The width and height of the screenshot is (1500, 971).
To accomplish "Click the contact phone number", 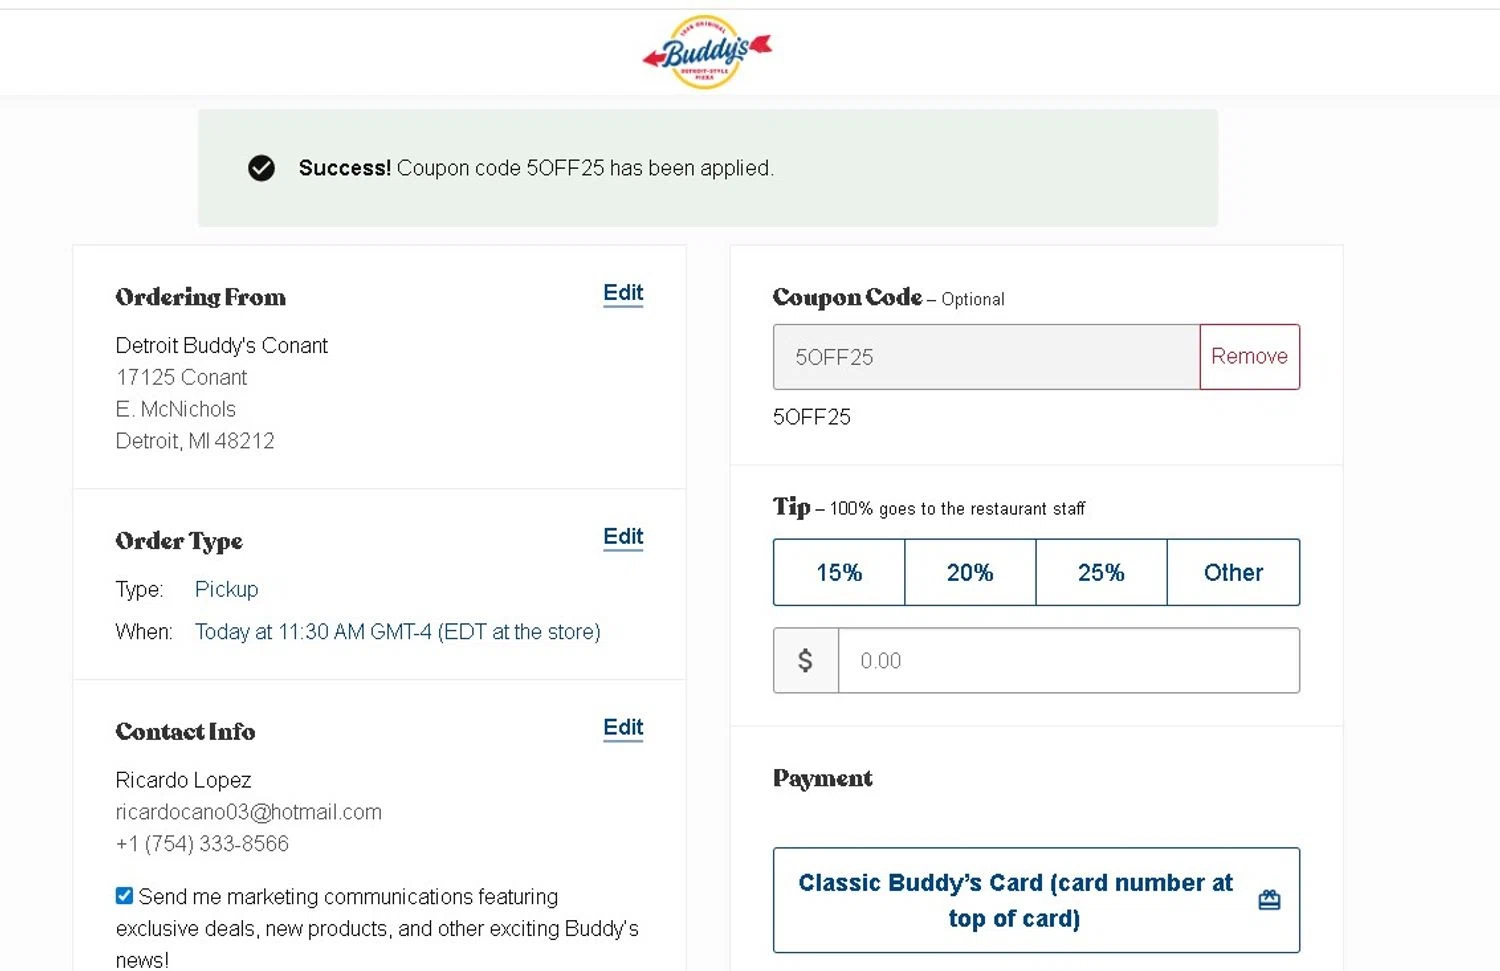I will pyautogui.click(x=202, y=844).
